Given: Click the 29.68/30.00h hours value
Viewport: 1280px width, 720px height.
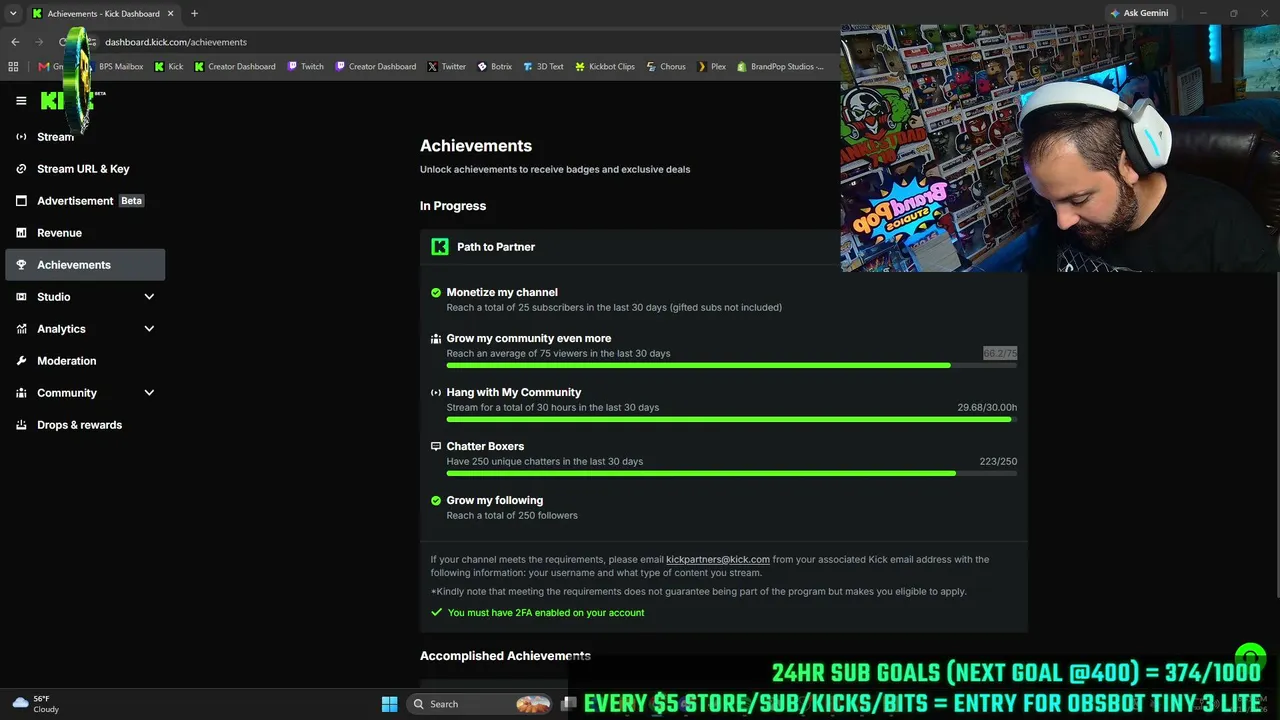Looking at the screenshot, I should coord(987,408).
